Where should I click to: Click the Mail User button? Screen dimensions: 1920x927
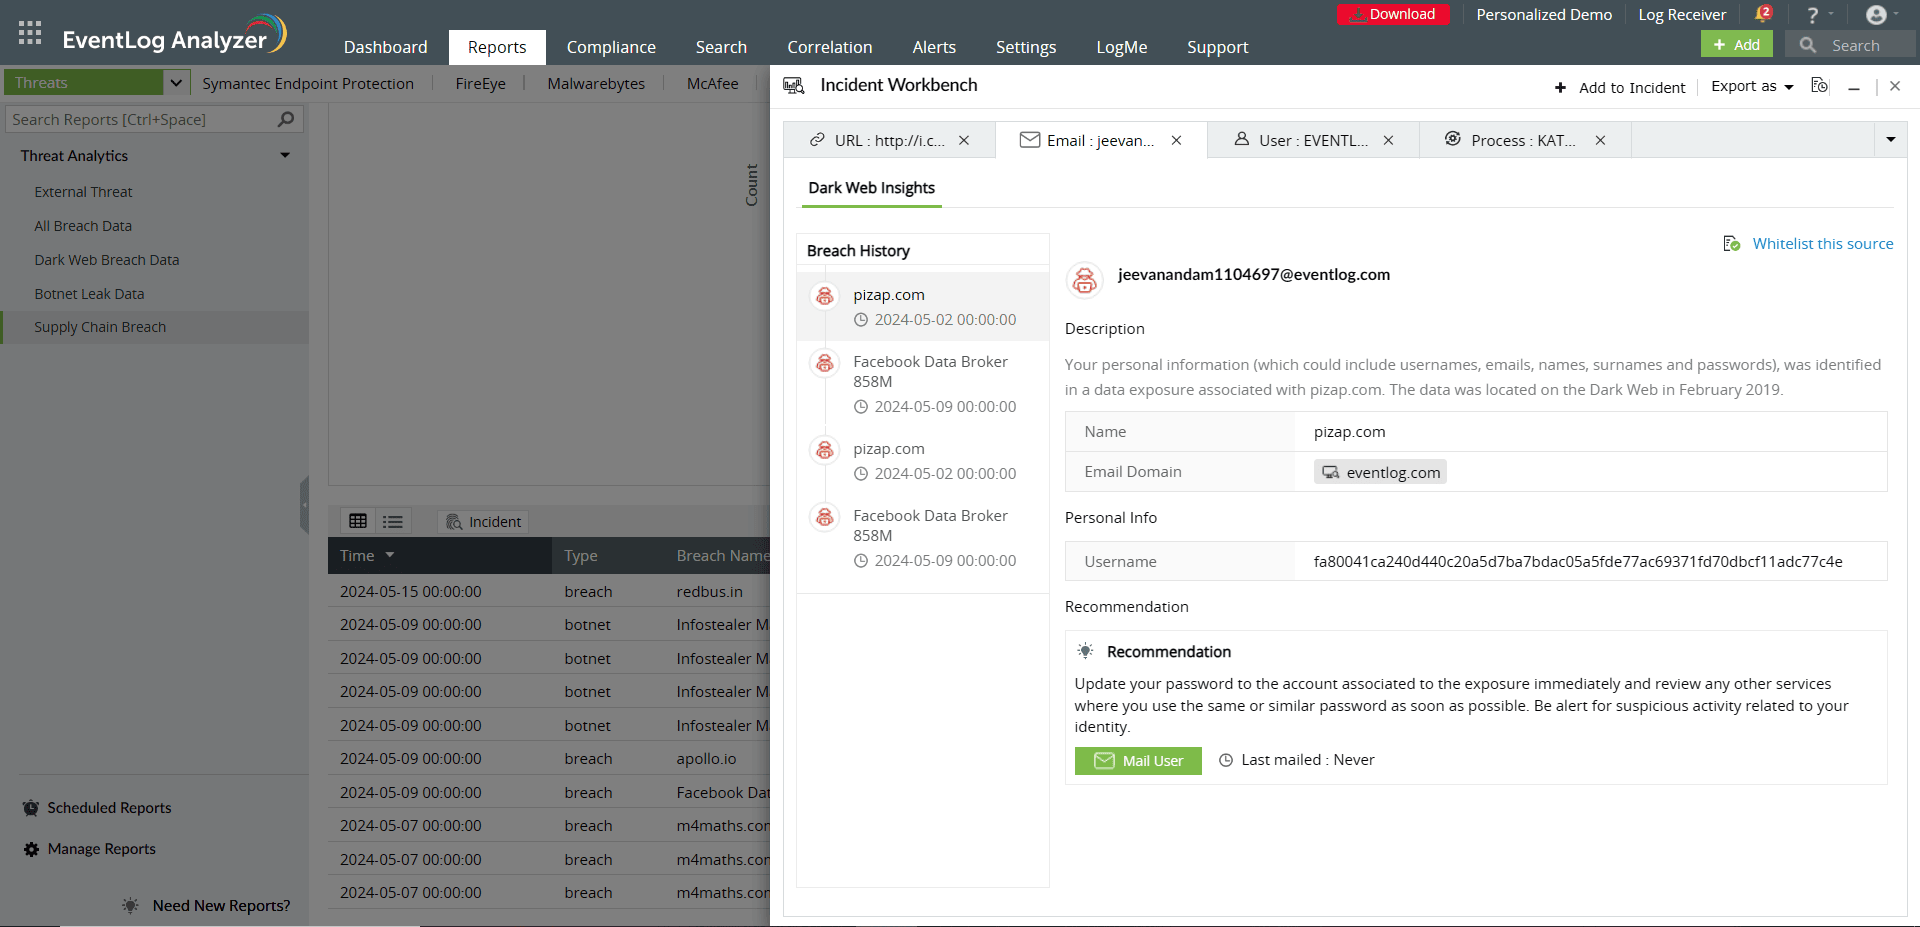coord(1137,760)
